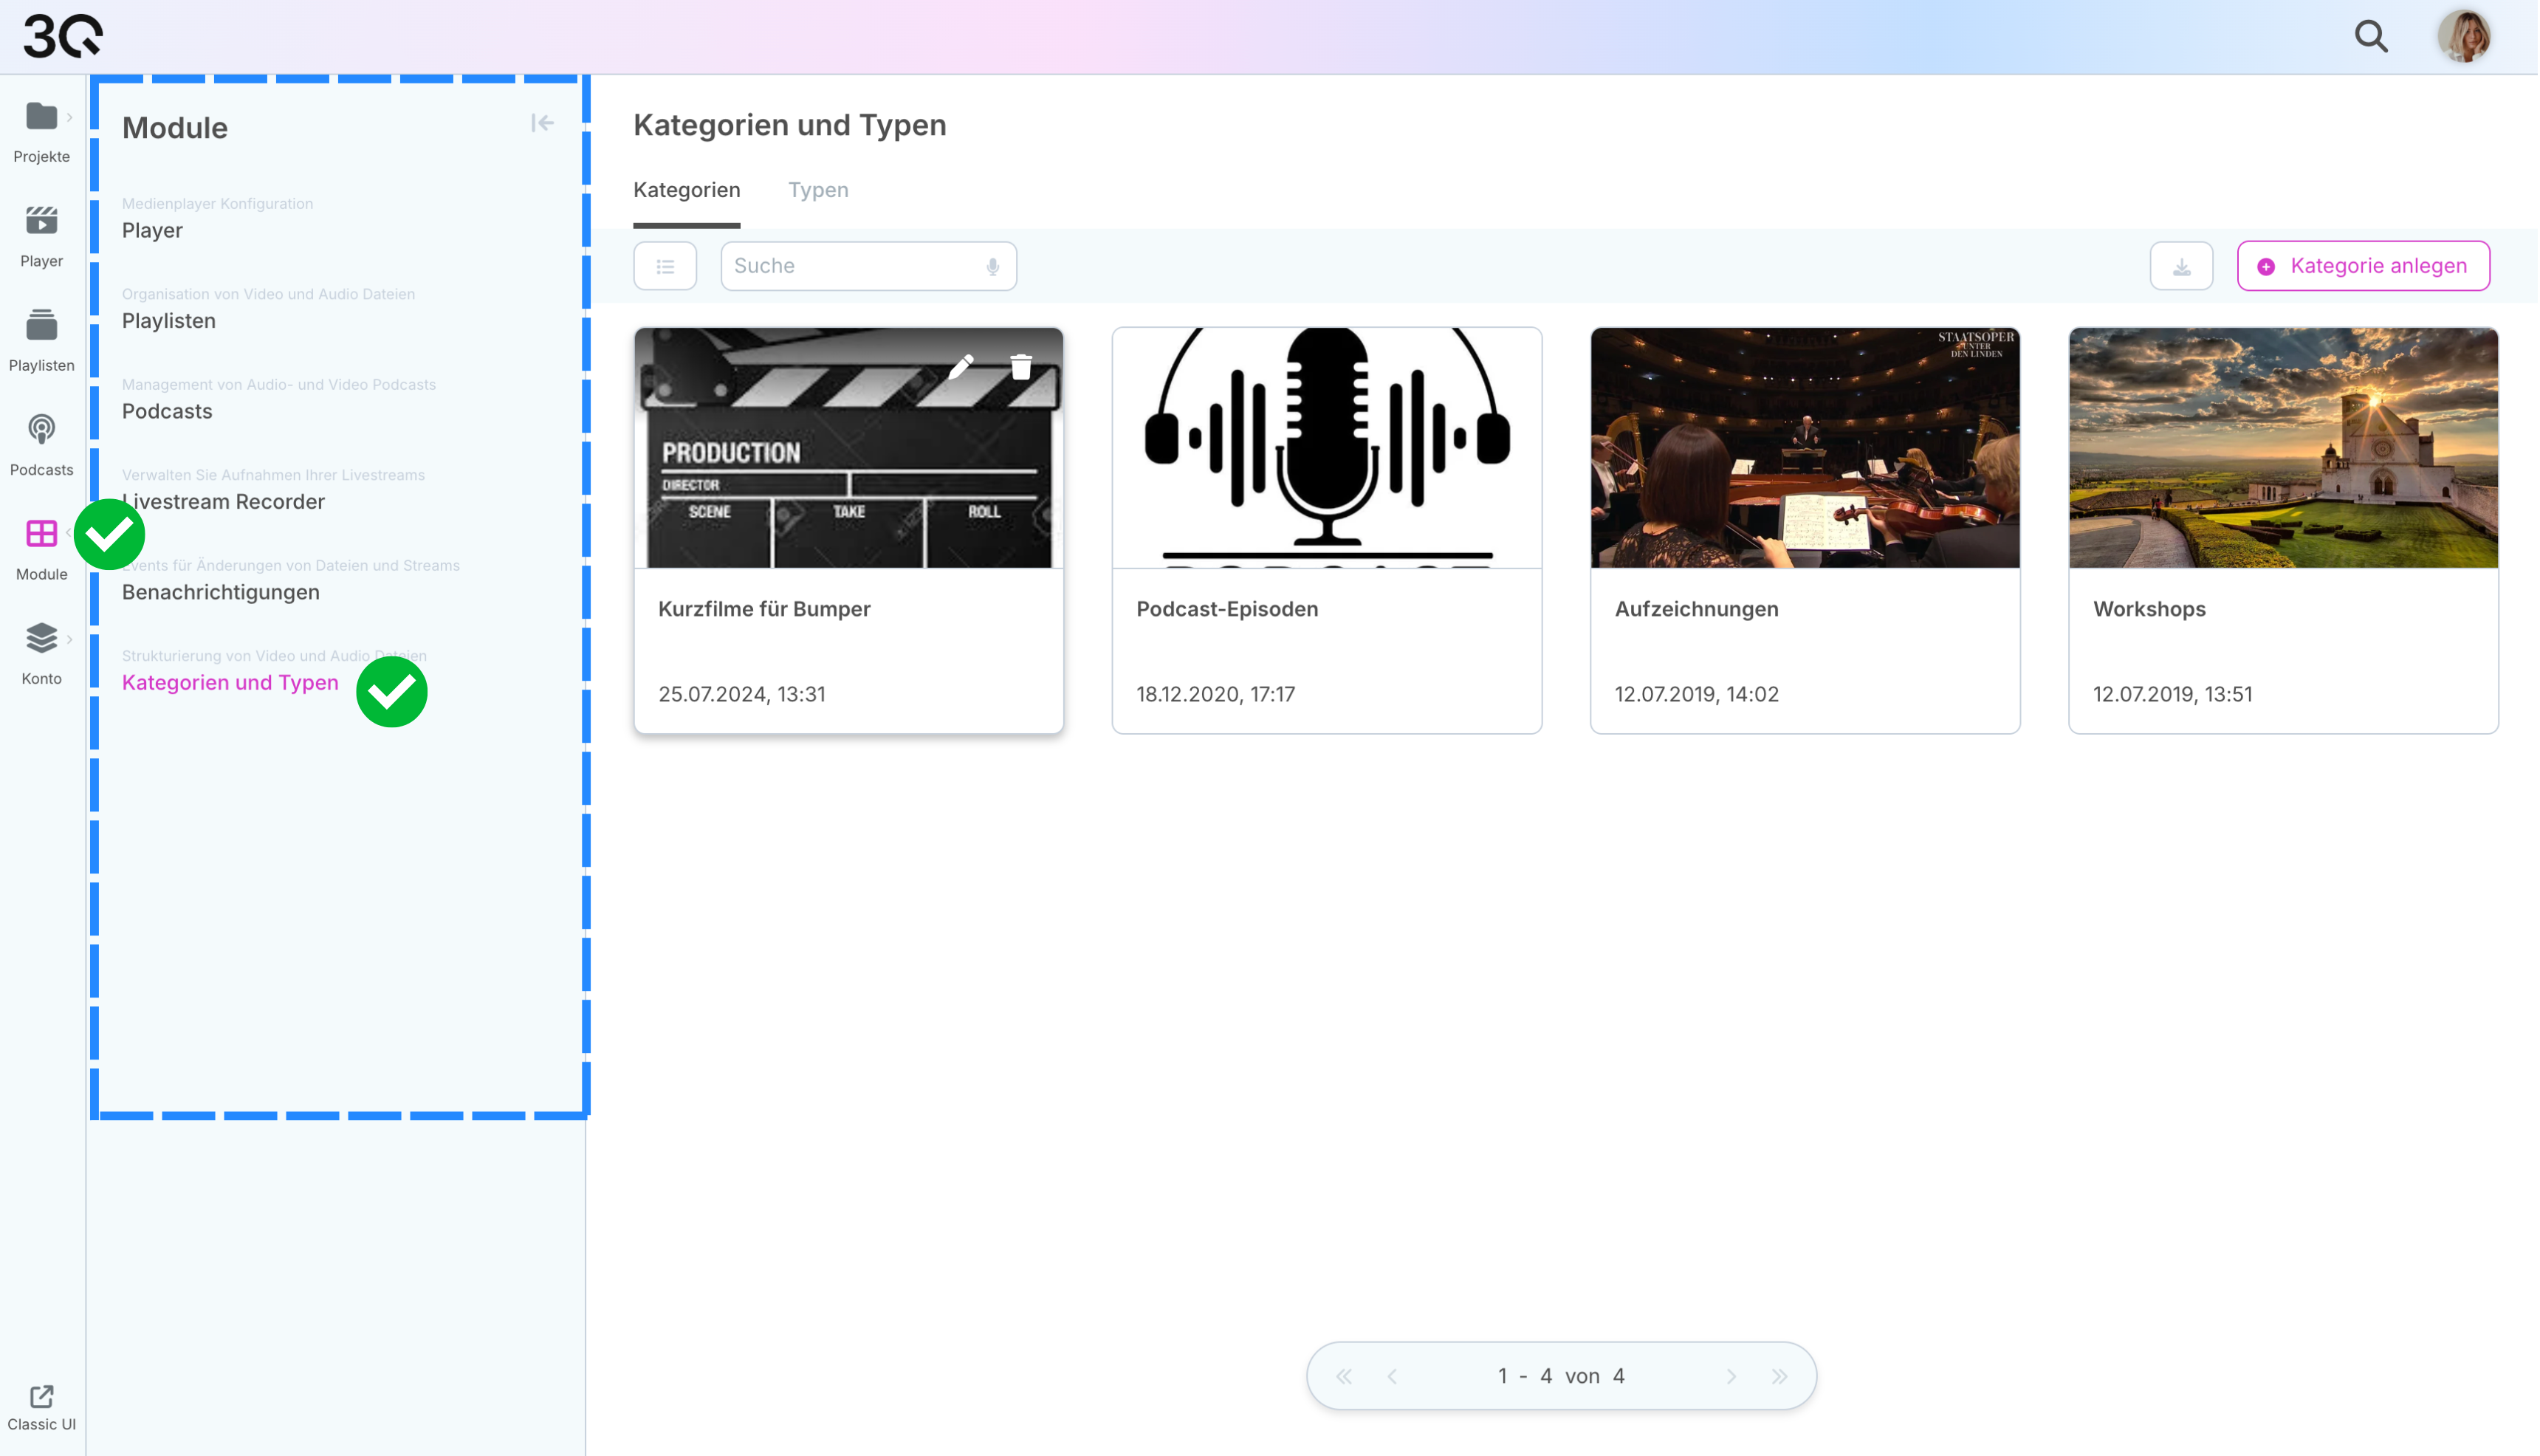Open the Projekte folder icon in sidebar

pos(41,117)
